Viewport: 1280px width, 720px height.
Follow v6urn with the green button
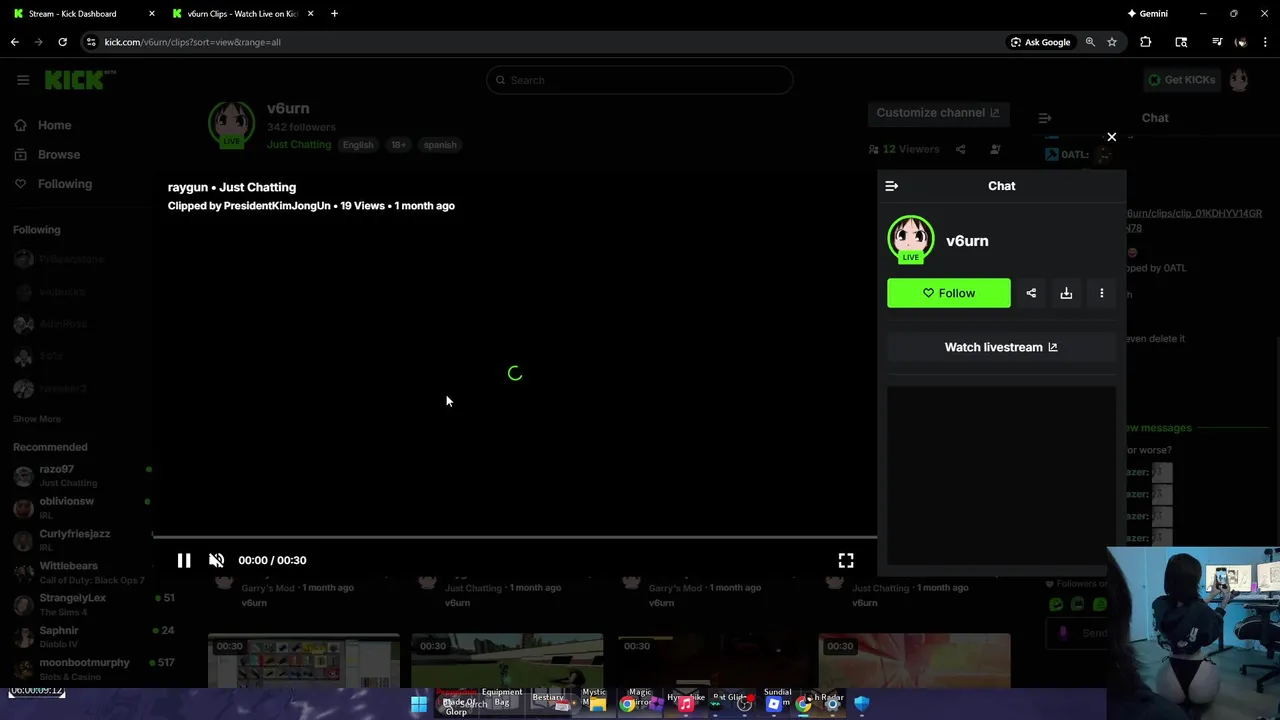[949, 293]
